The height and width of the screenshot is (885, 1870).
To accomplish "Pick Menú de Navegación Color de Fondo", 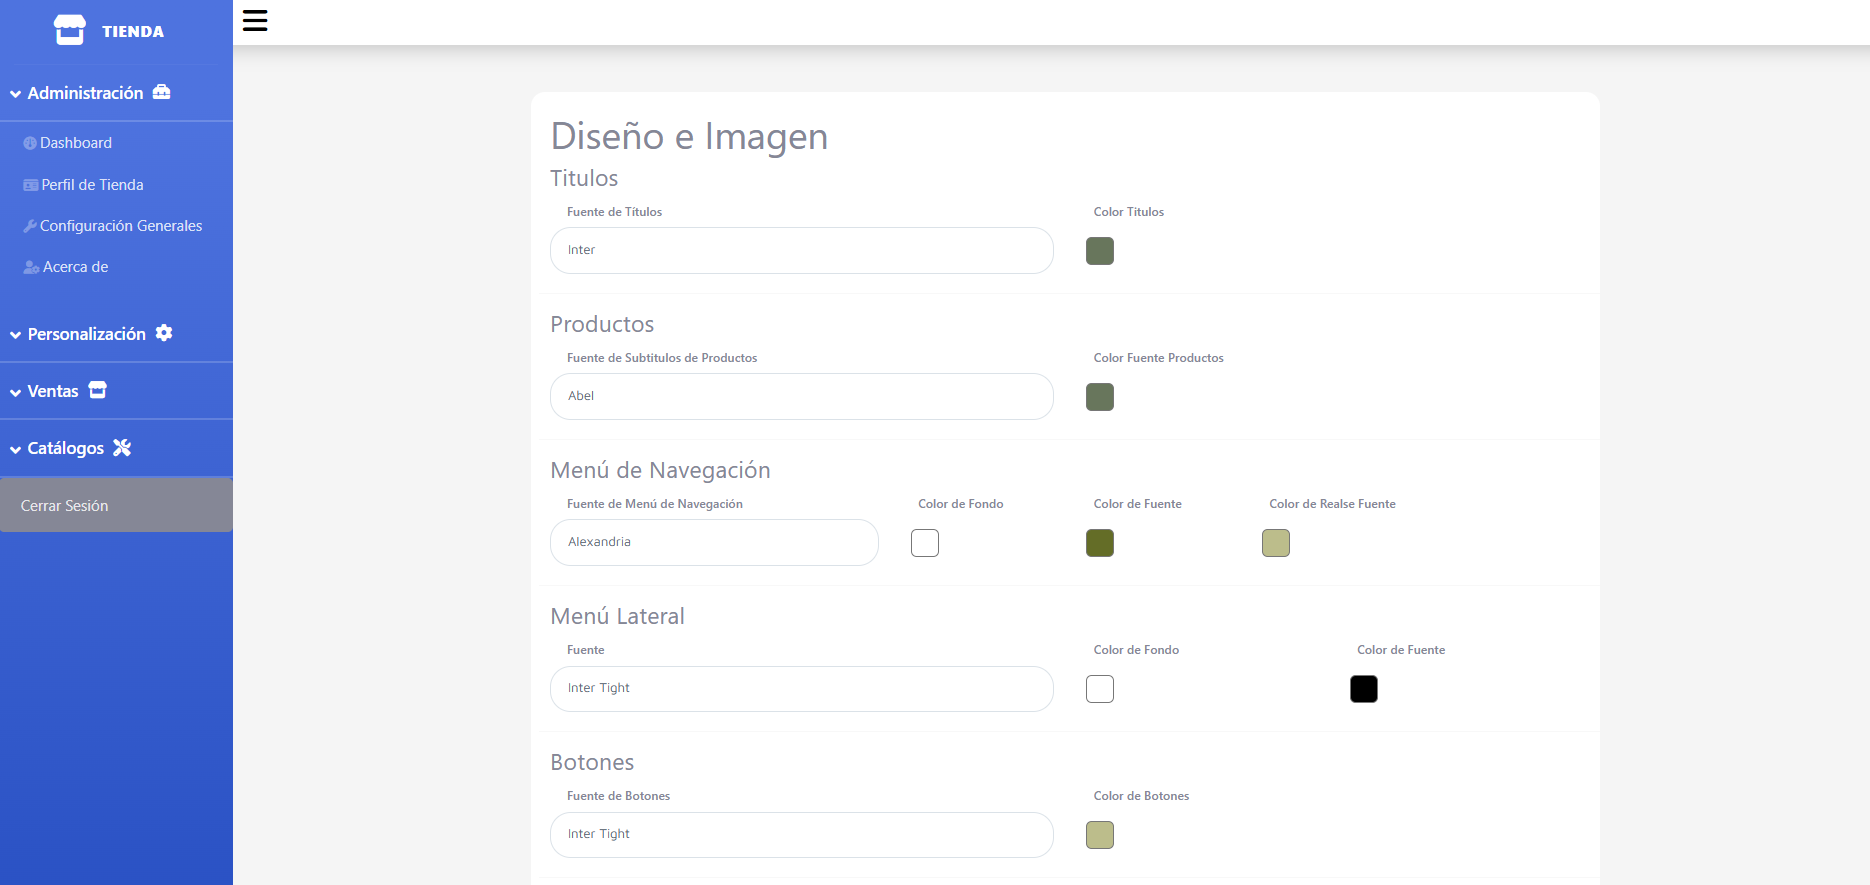I will click(924, 543).
